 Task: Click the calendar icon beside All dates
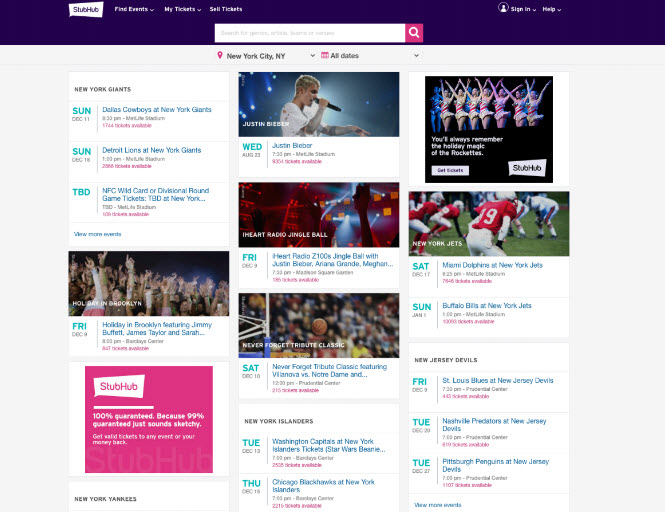click(325, 56)
